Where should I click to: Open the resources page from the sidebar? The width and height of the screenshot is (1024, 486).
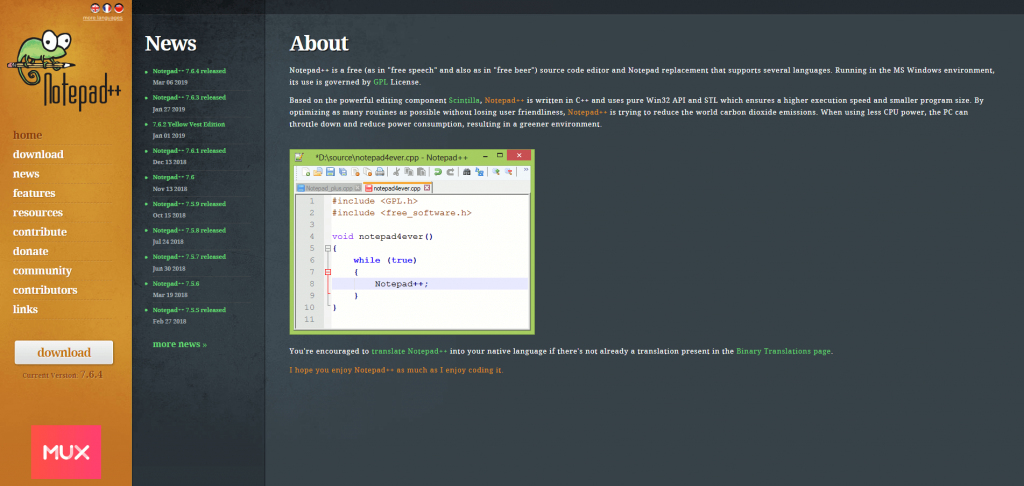tap(38, 212)
